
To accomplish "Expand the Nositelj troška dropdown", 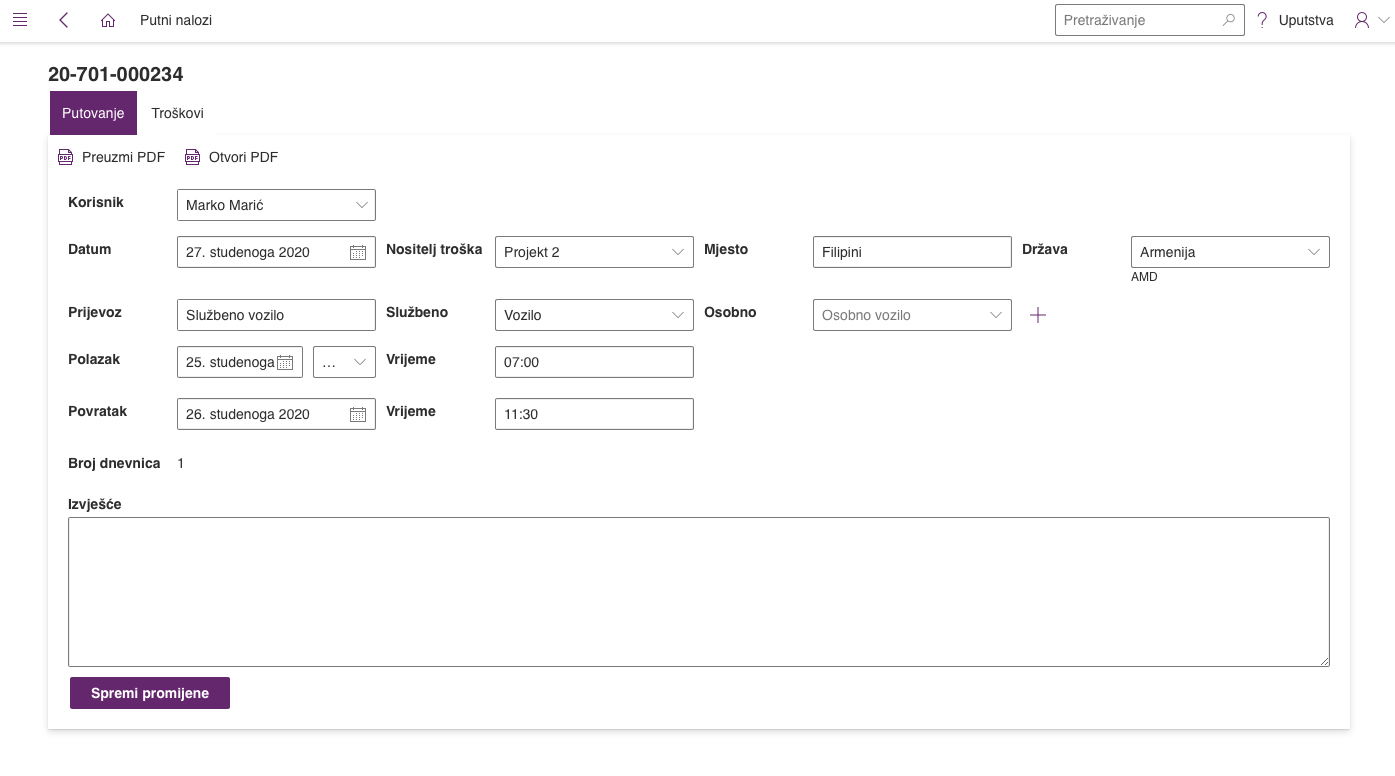I will pyautogui.click(x=678, y=253).
